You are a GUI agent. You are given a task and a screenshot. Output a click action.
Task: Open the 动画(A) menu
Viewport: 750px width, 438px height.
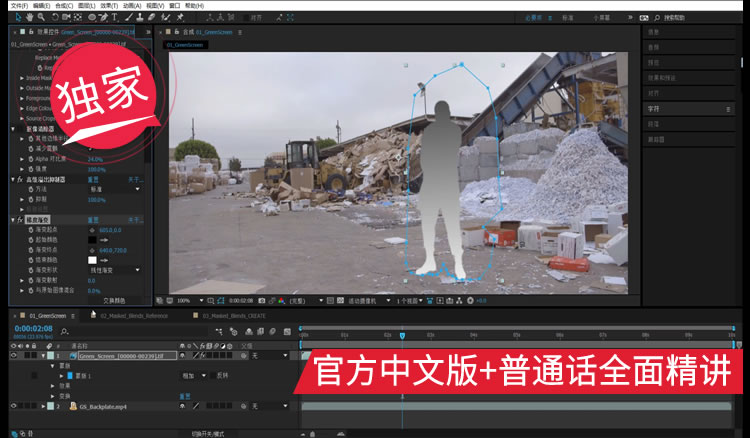pos(132,6)
